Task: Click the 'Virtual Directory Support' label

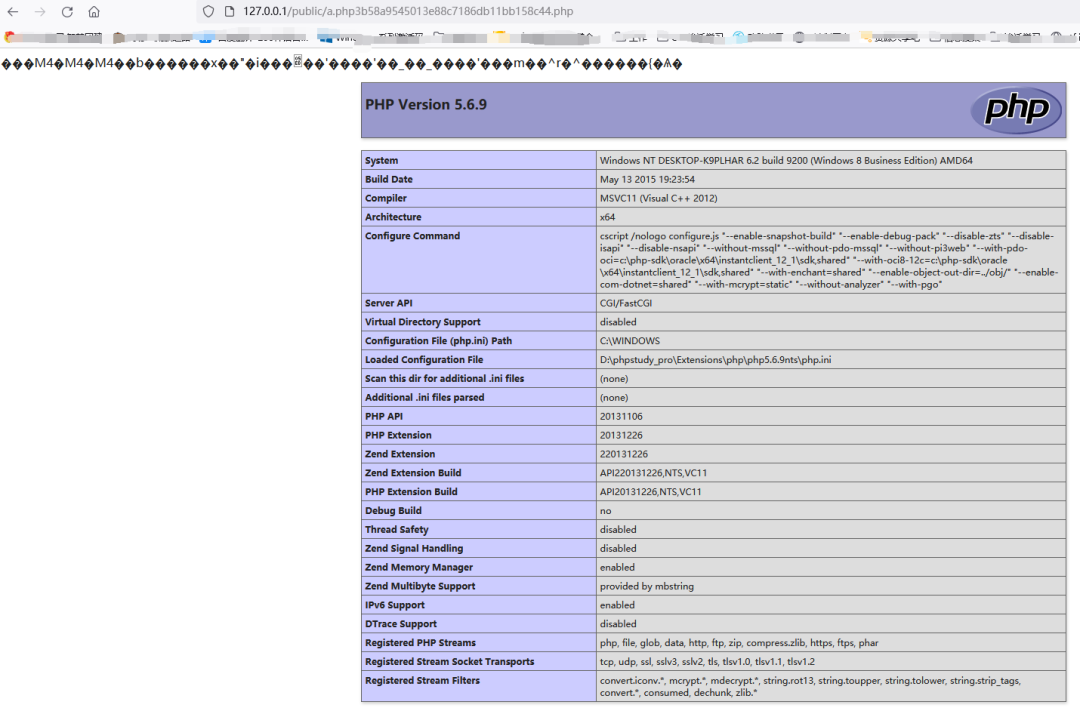Action: (x=422, y=322)
